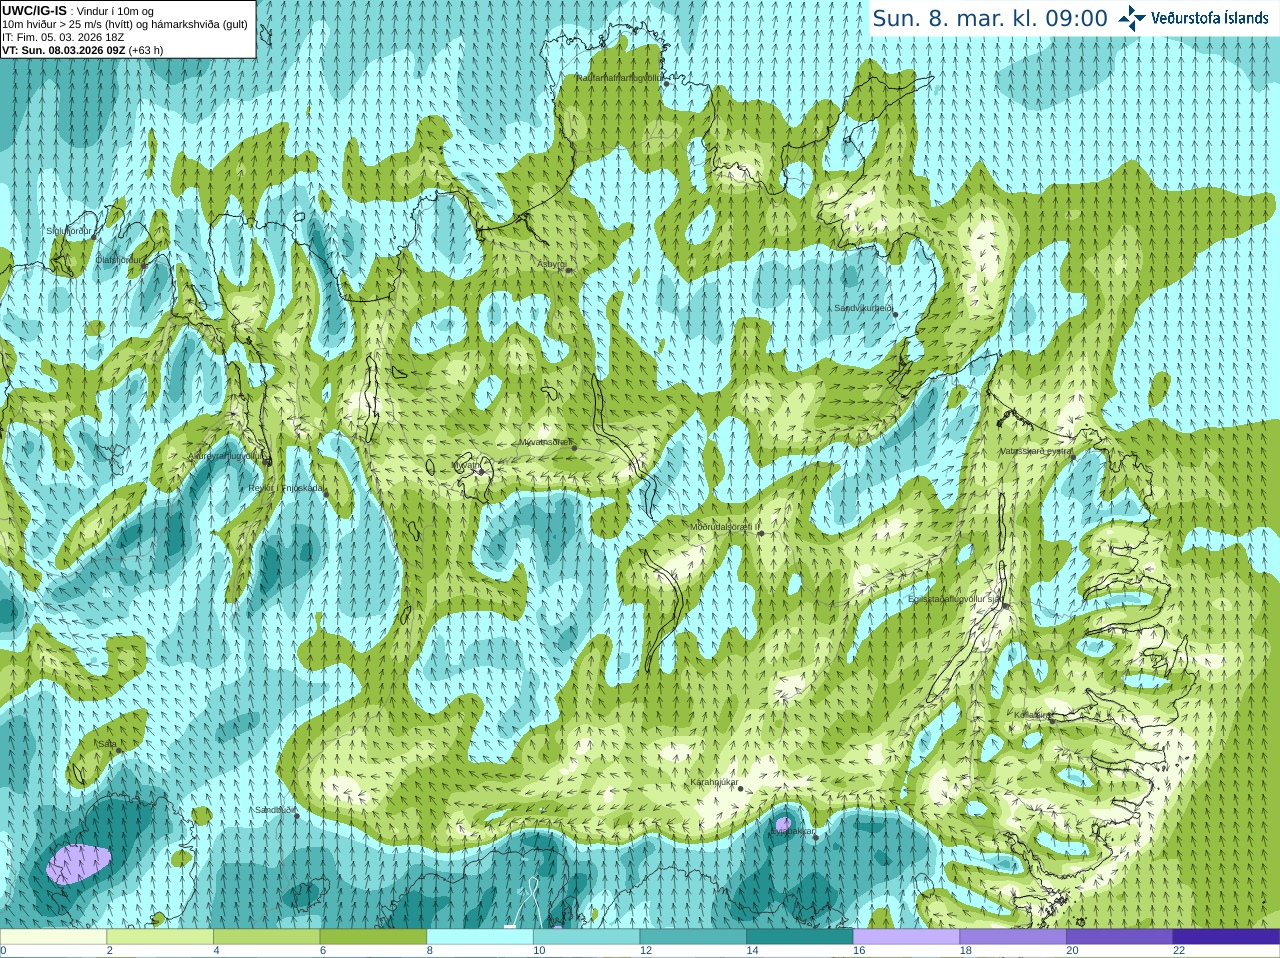1280x958 pixels.
Task: Click the station dot at Kárahnjúkar
Action: pos(741,789)
